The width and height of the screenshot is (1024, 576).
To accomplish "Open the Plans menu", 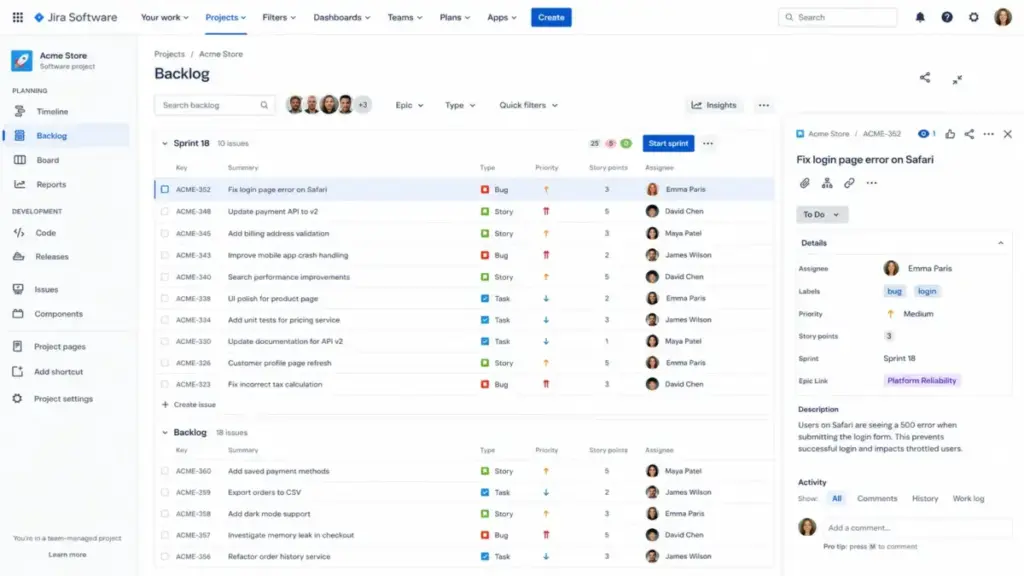I will click(x=455, y=18).
